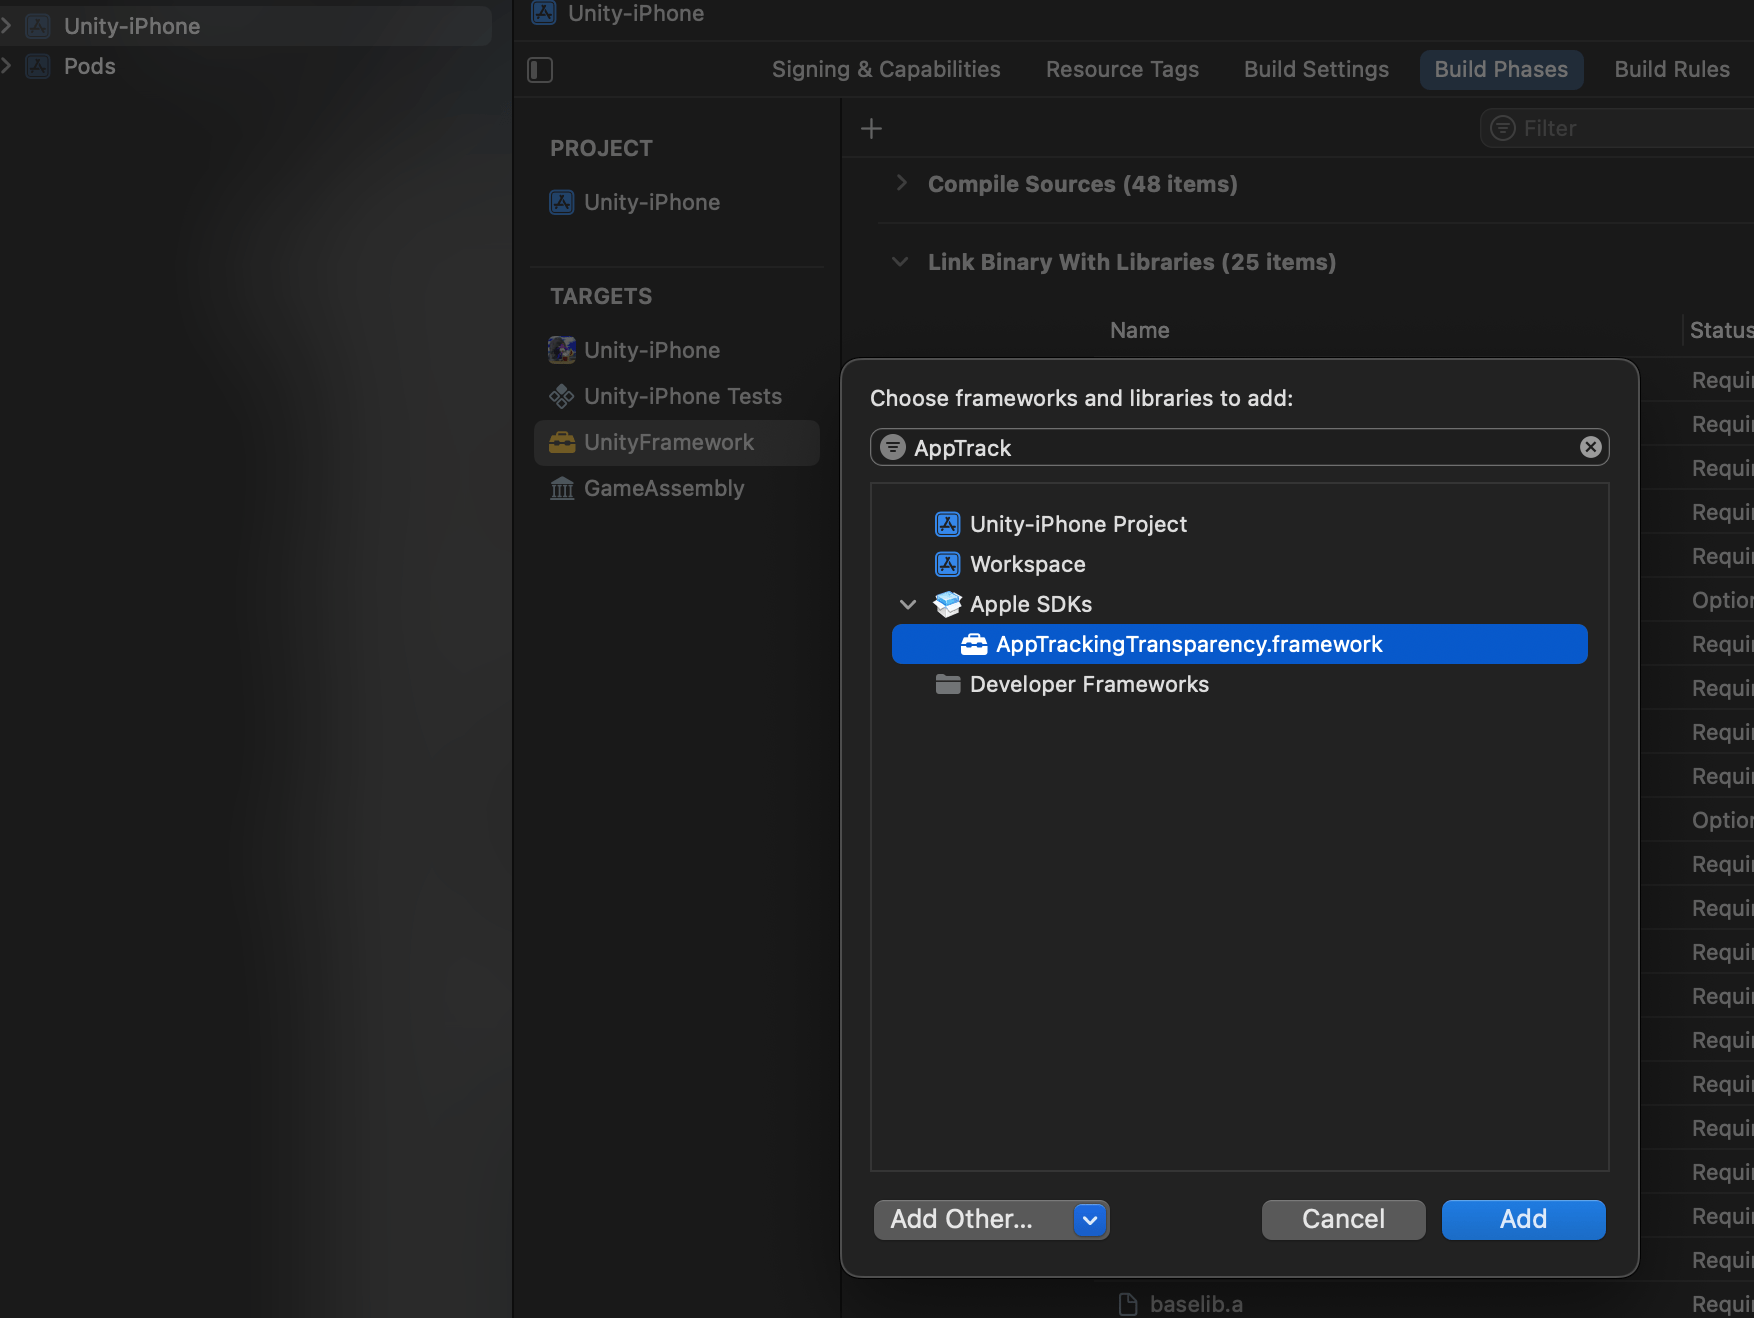Click the Workspace Xcode icon in dialog

(947, 564)
